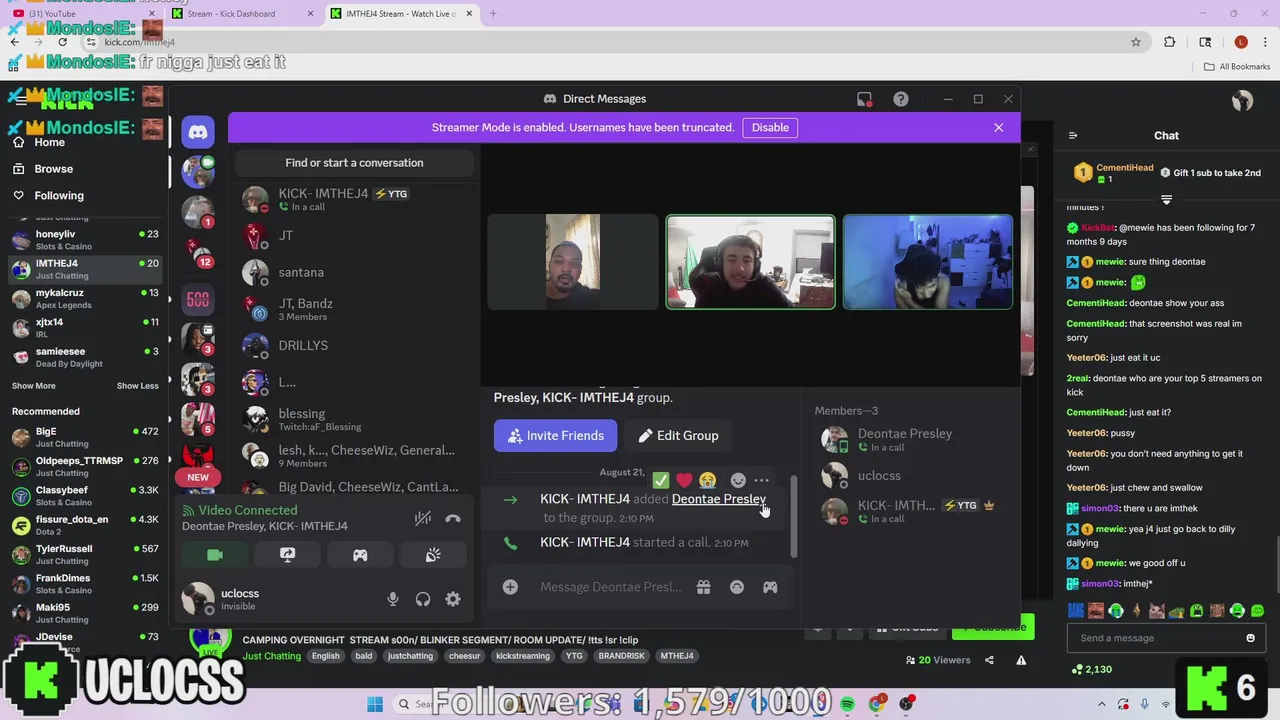
Task: Start an activity with controller icon in voice panel
Action: 360,555
